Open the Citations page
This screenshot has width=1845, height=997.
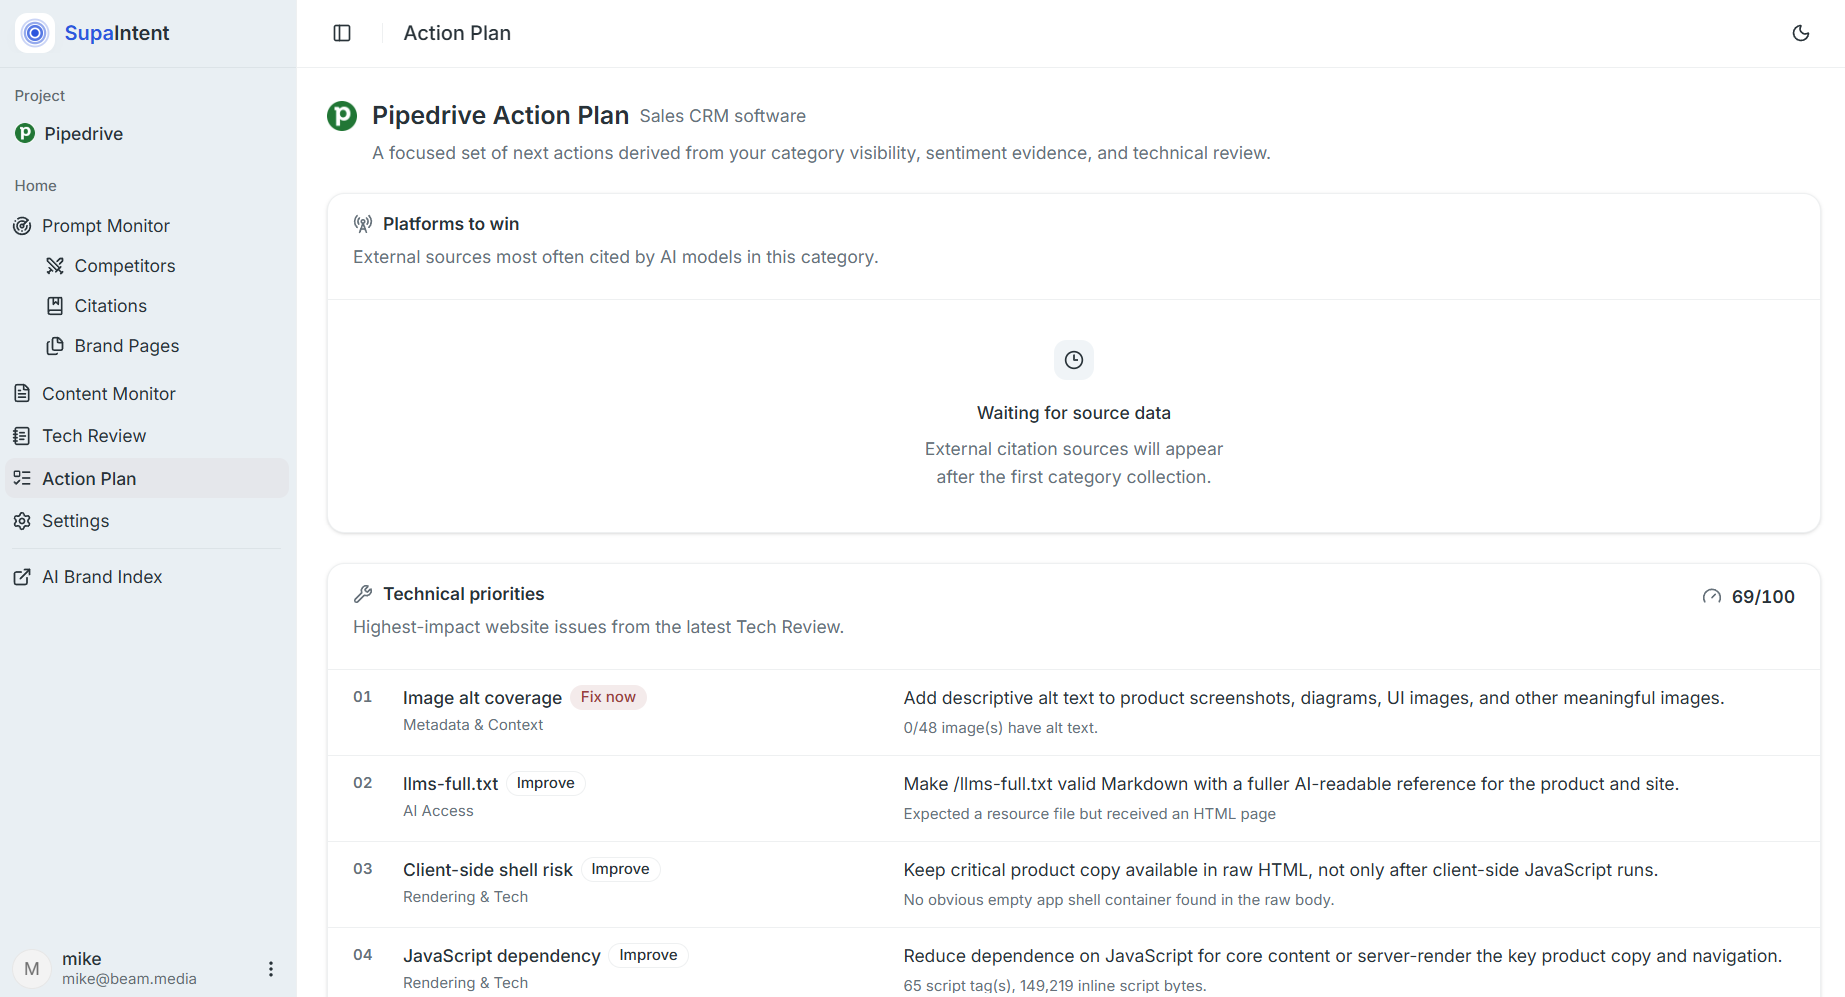pos(111,306)
